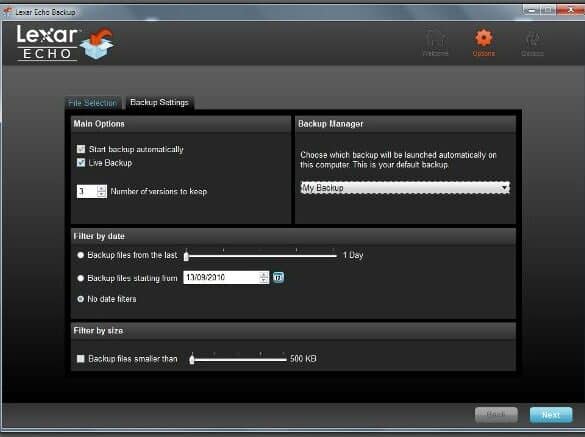Toggle Start backup automatically checkbox

coord(81,149)
